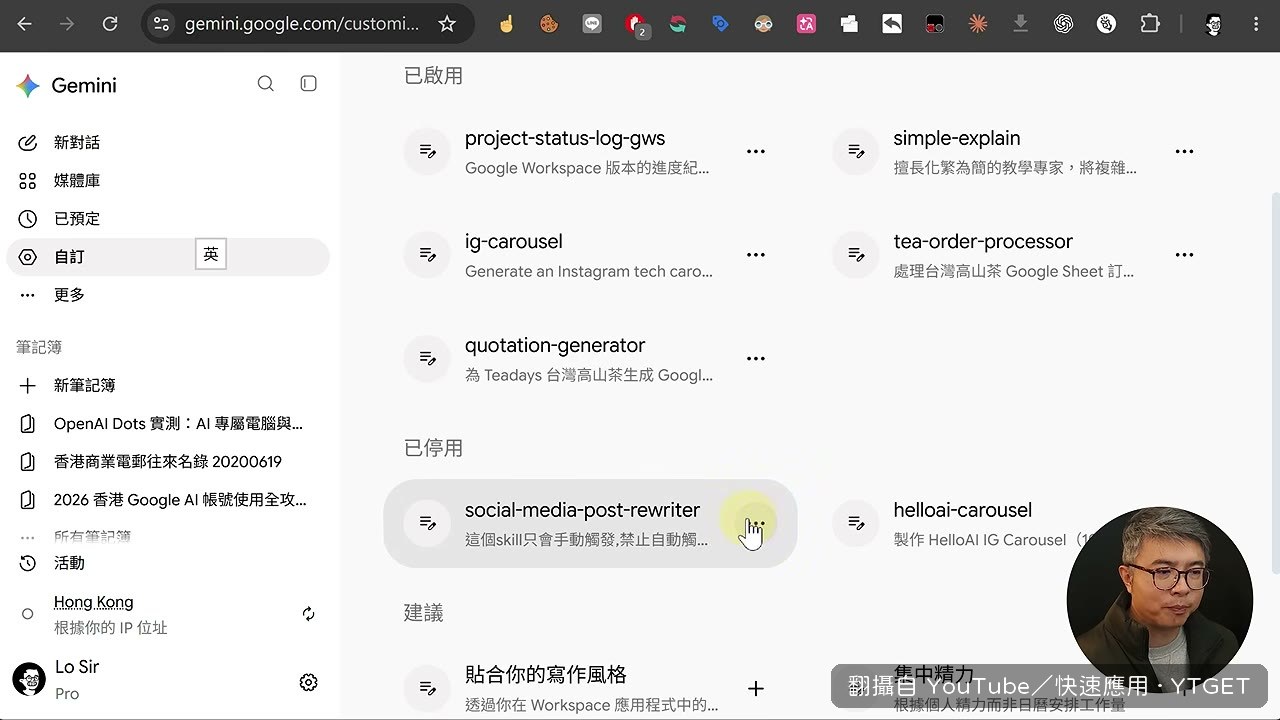1280x720 pixels.
Task: Open more options for social-media-post-rewriter
Action: coord(756,523)
